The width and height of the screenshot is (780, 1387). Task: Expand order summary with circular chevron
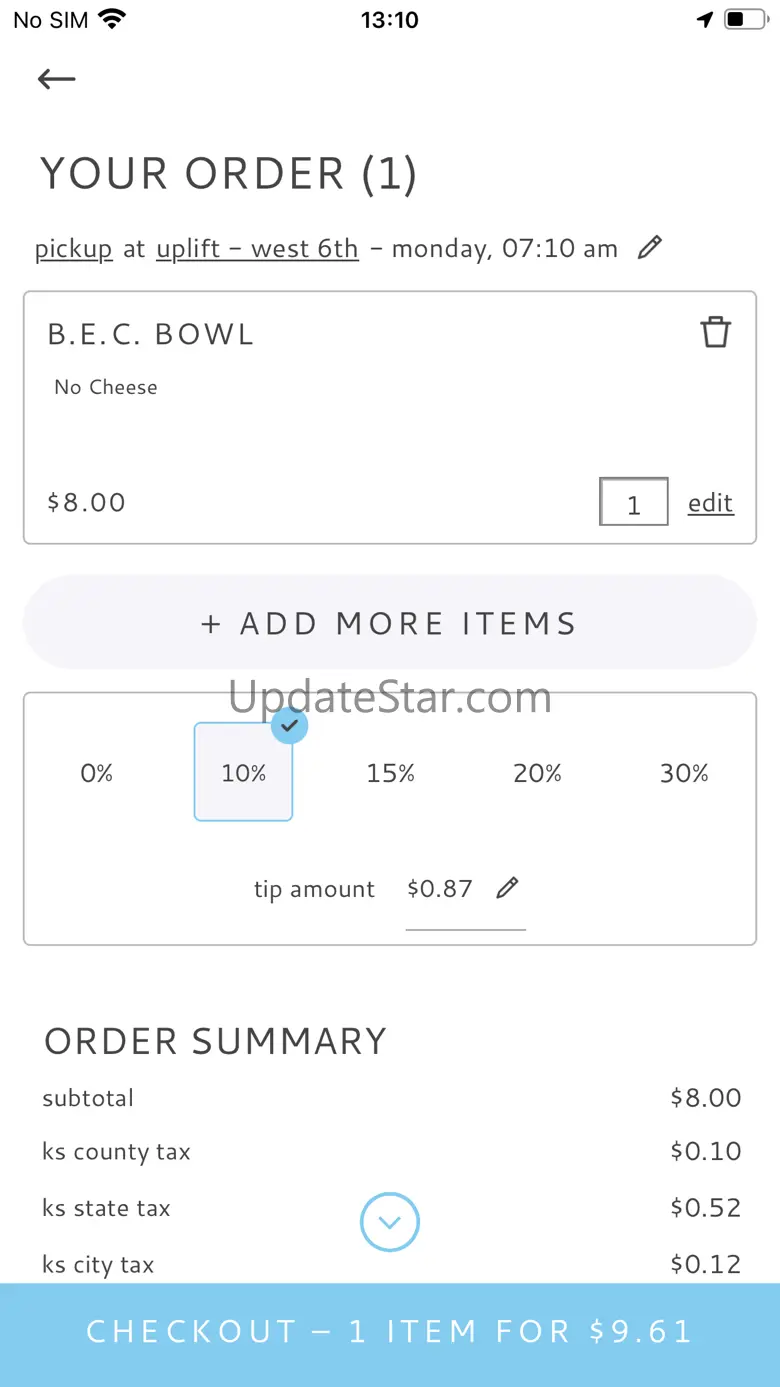[x=390, y=1222]
